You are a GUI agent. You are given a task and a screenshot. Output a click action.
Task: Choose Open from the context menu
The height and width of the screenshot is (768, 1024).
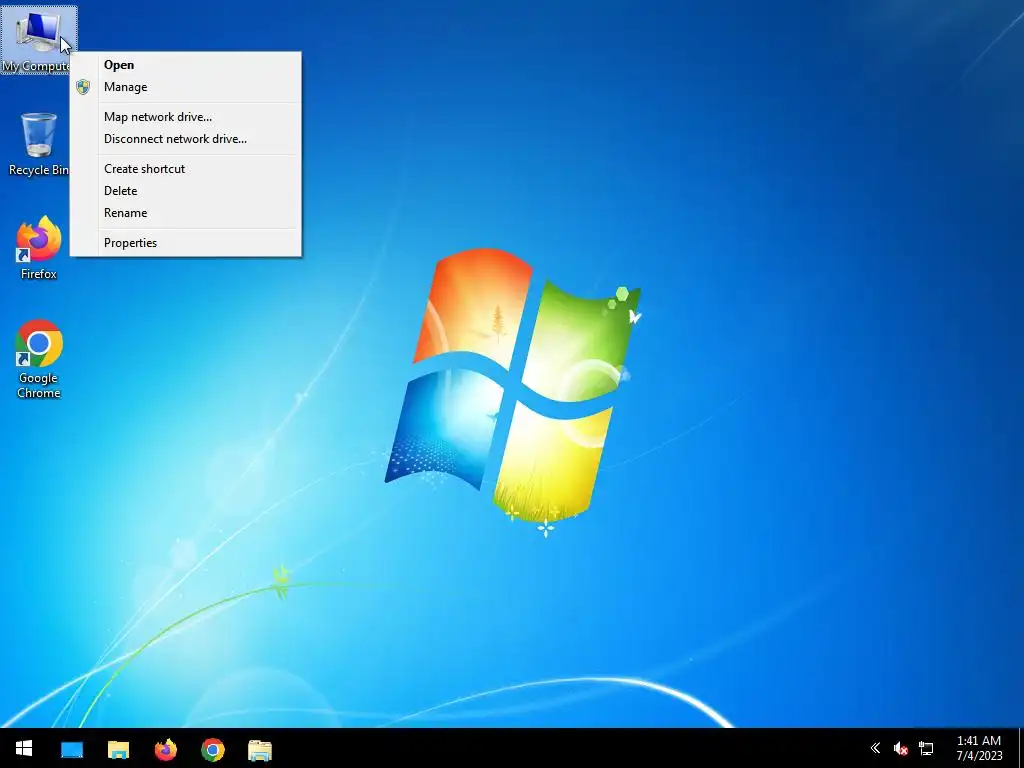tap(185, 65)
